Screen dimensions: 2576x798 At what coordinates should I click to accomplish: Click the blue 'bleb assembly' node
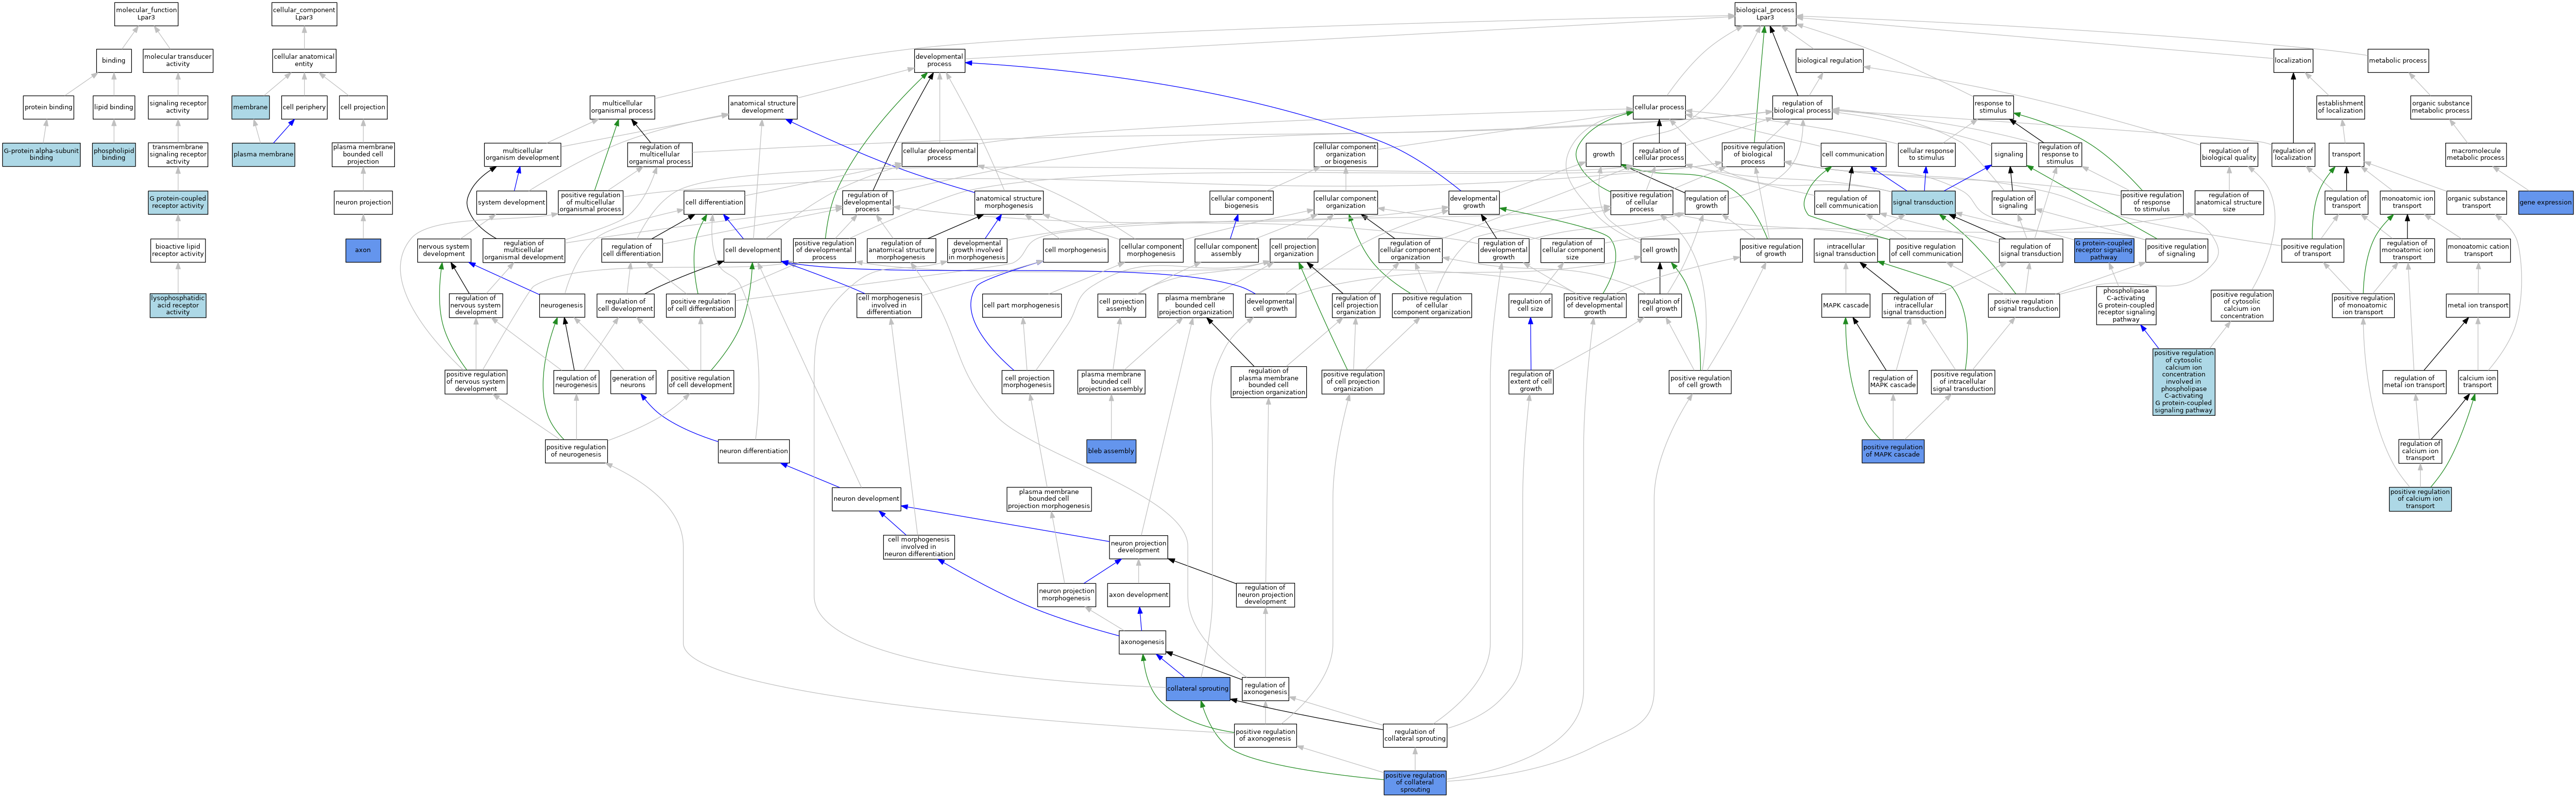[x=1111, y=451]
